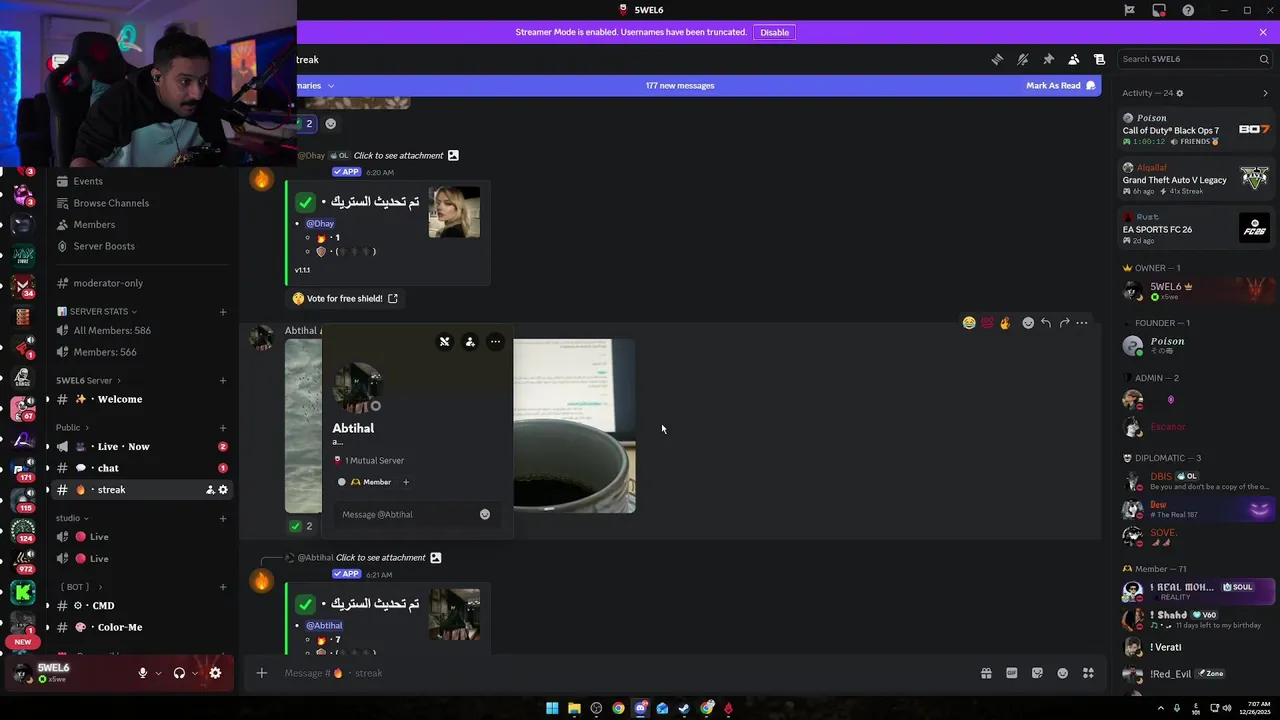Open Vote for free shield link
1280x720 pixels.
click(345, 298)
